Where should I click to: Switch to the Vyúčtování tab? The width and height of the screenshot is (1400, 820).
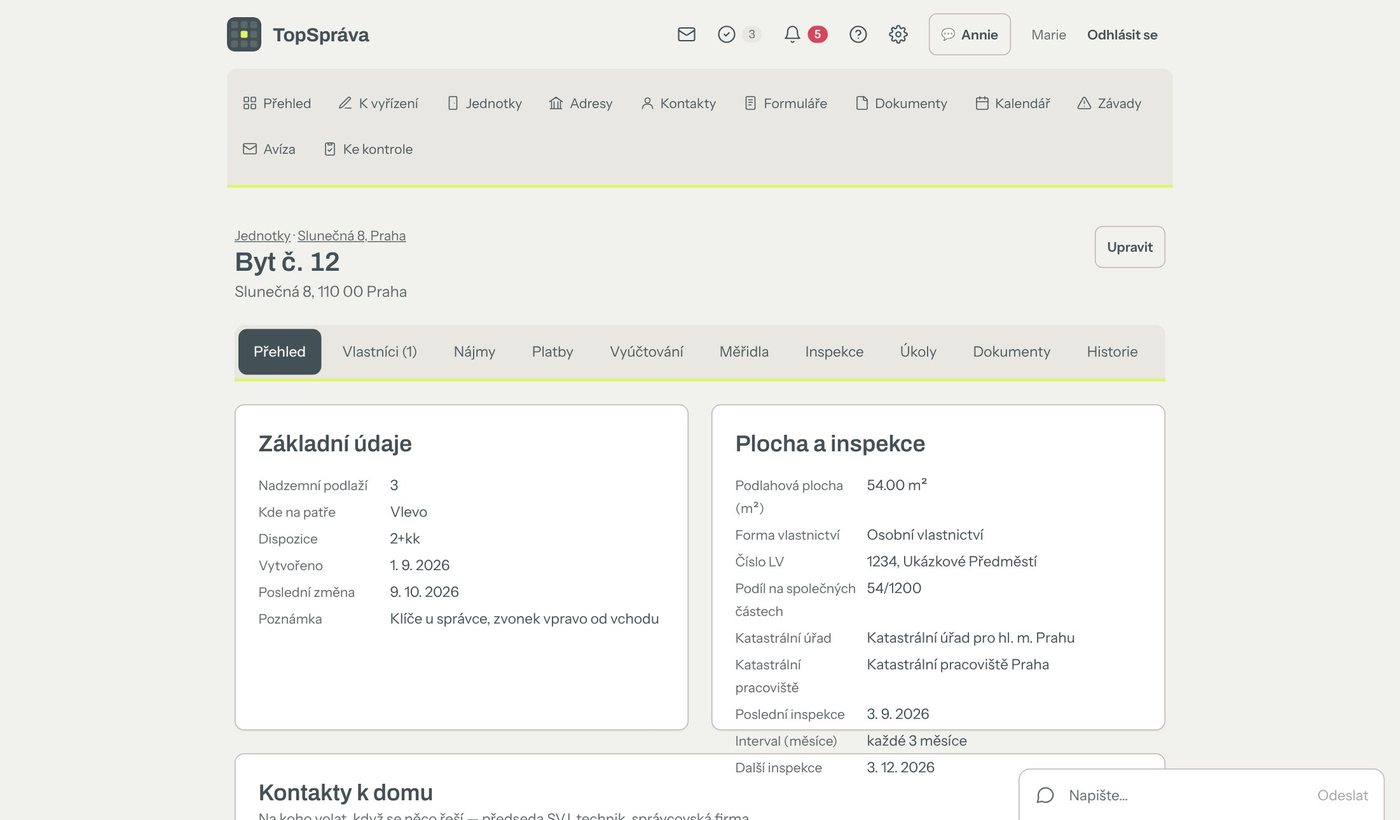647,352
